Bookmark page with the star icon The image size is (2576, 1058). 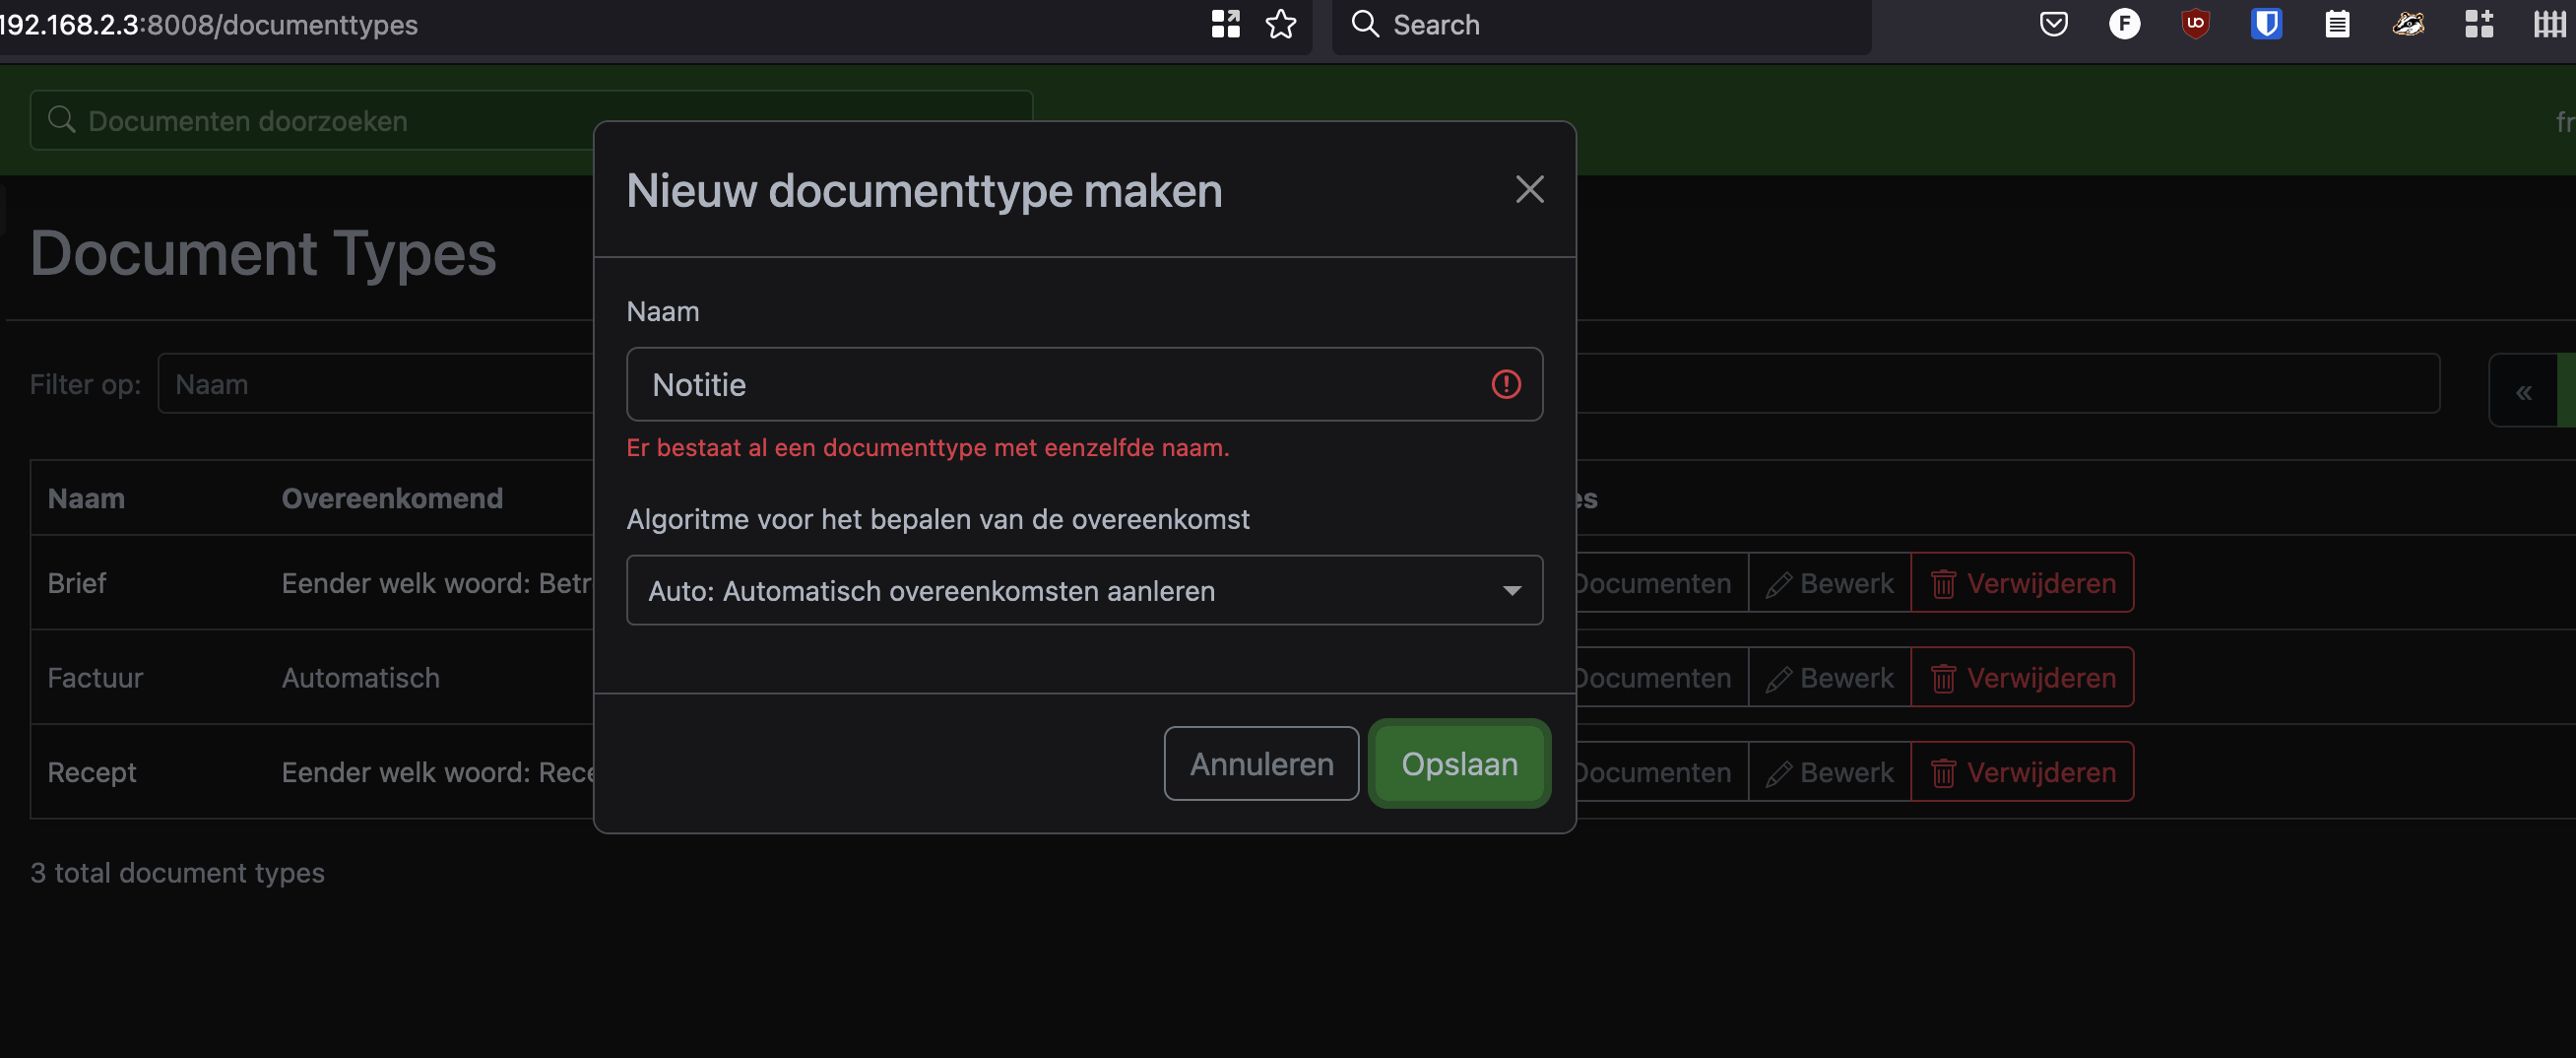1280,24
